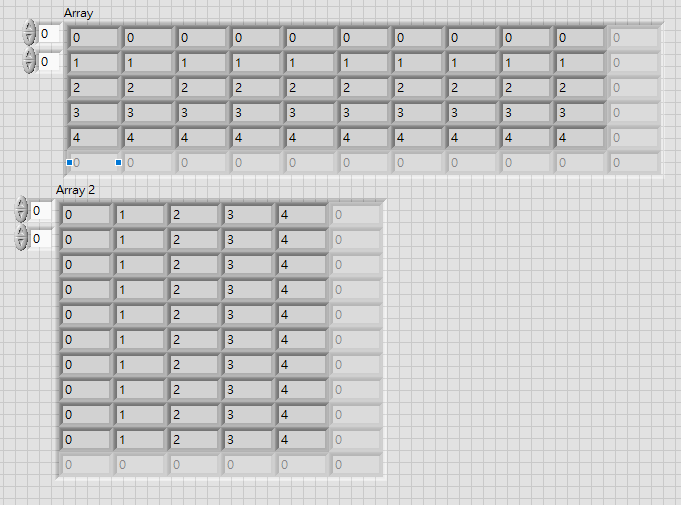Click the first cell of Array's row of 4s
Viewport: 681px width, 505px height.
[x=94, y=138]
